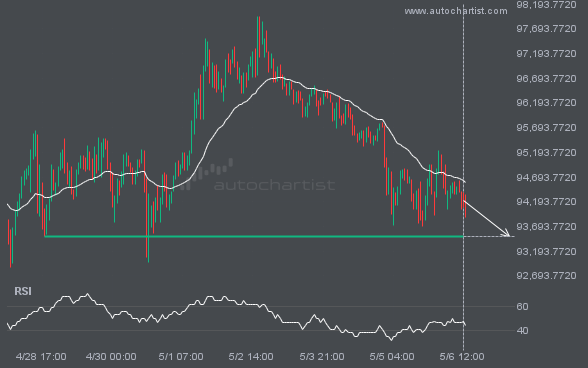Select price label 94,693.7720
The image size is (588, 368).
(546, 177)
